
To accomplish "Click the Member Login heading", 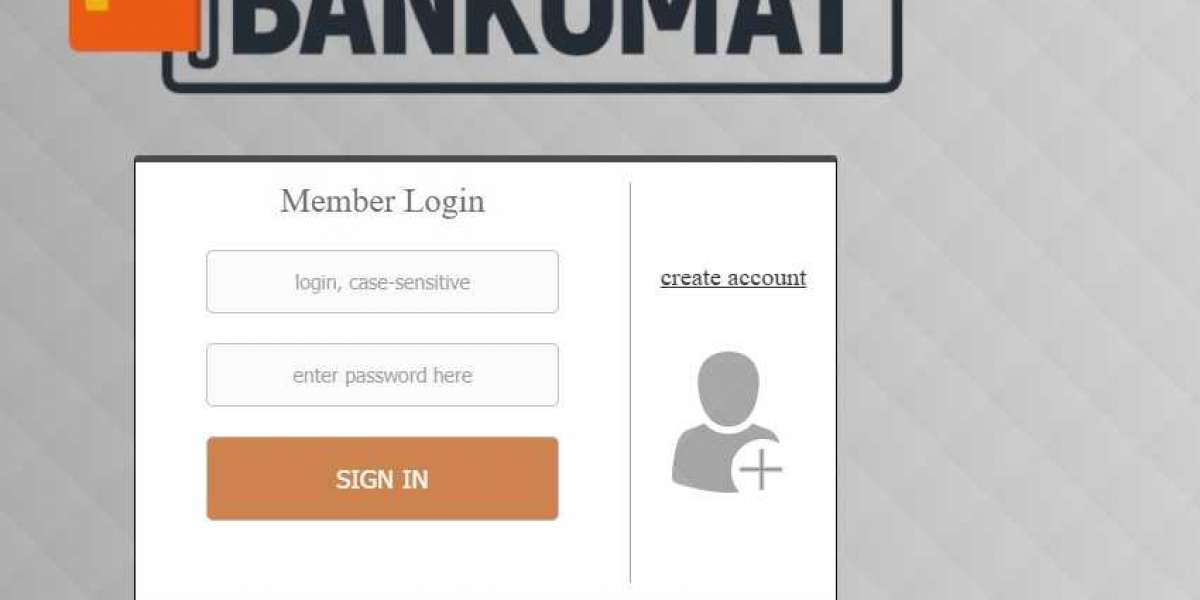I will (x=382, y=201).
